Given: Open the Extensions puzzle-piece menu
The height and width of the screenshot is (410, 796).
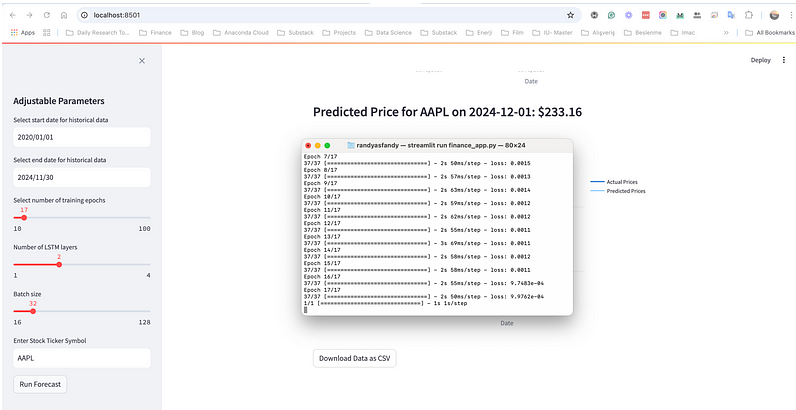Looking at the screenshot, I should click(x=749, y=15).
